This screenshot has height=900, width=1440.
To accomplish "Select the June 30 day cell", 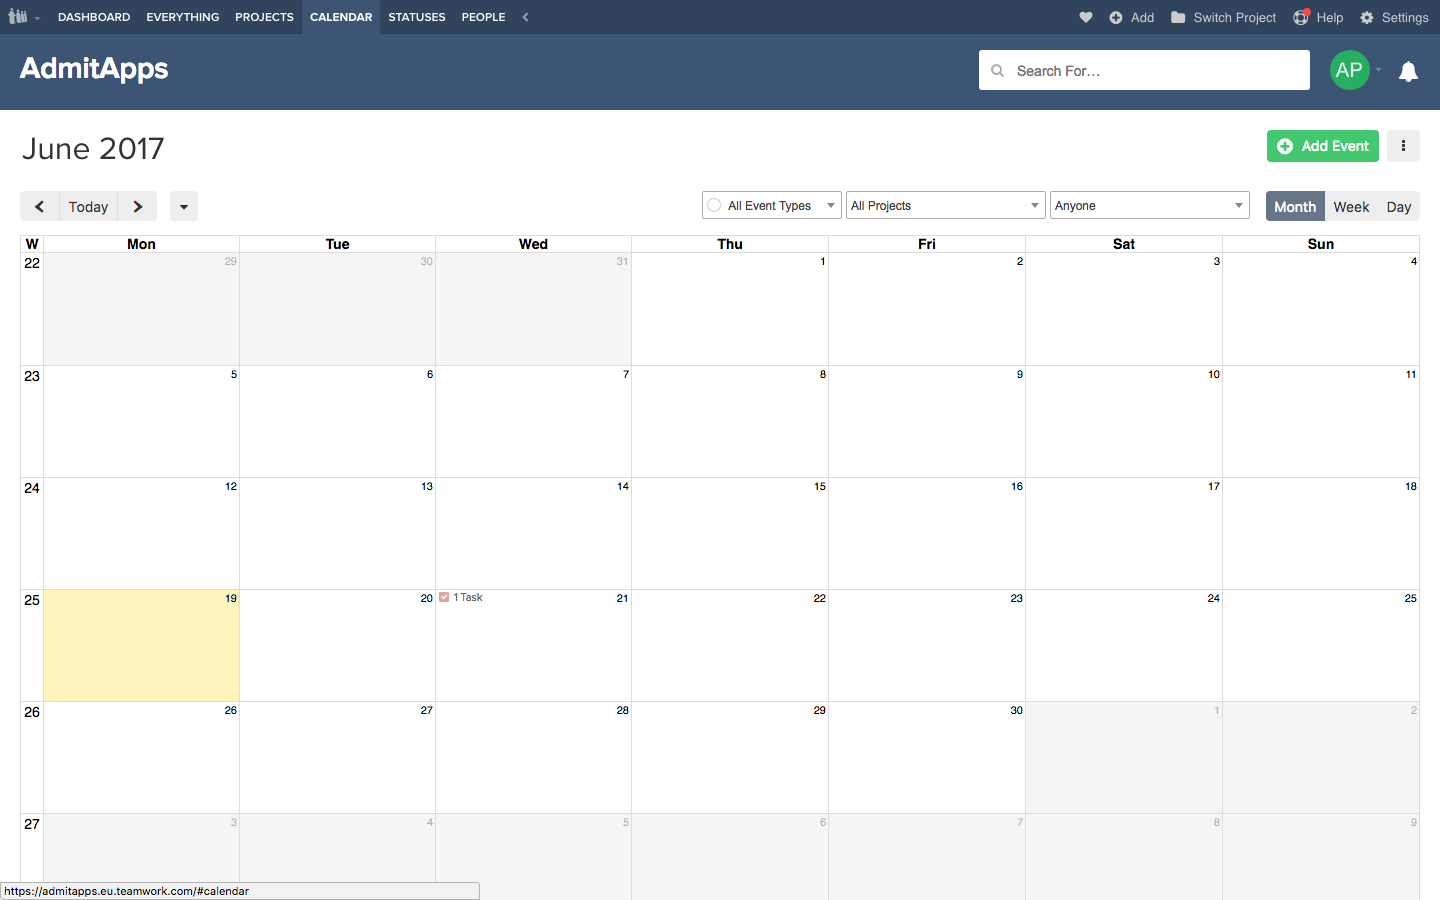I will (927, 757).
